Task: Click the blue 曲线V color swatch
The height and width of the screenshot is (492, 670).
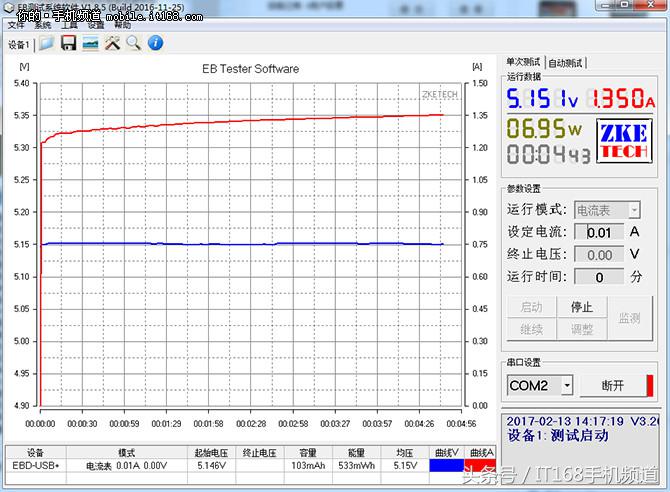Action: coord(446,465)
